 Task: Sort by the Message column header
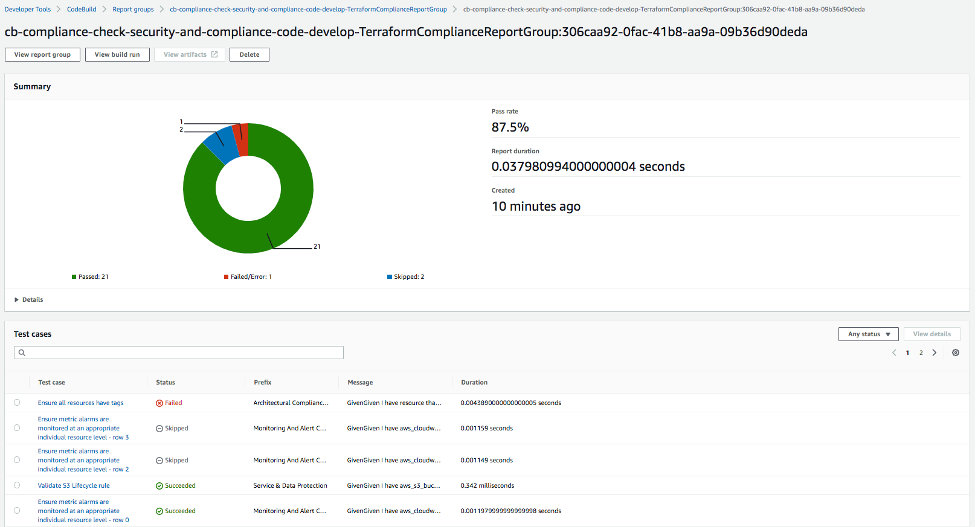pos(360,382)
